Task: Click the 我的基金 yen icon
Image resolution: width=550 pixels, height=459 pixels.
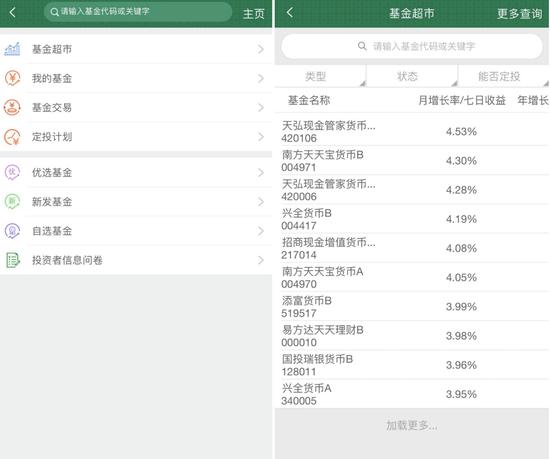Action: coord(12,78)
